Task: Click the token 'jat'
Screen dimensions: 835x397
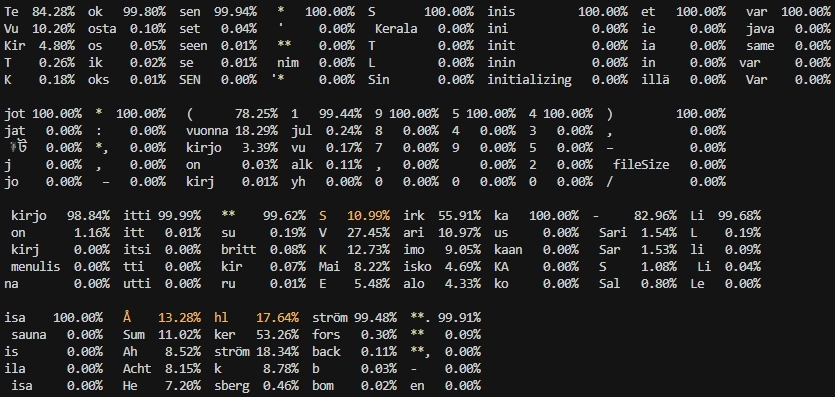Action: coord(14,130)
